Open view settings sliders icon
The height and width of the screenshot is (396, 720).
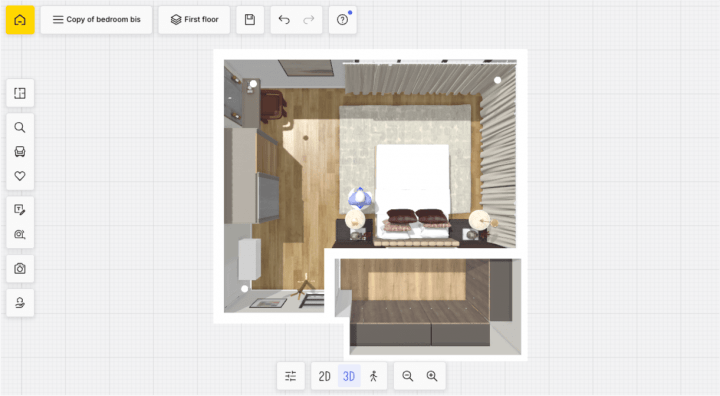click(x=291, y=376)
